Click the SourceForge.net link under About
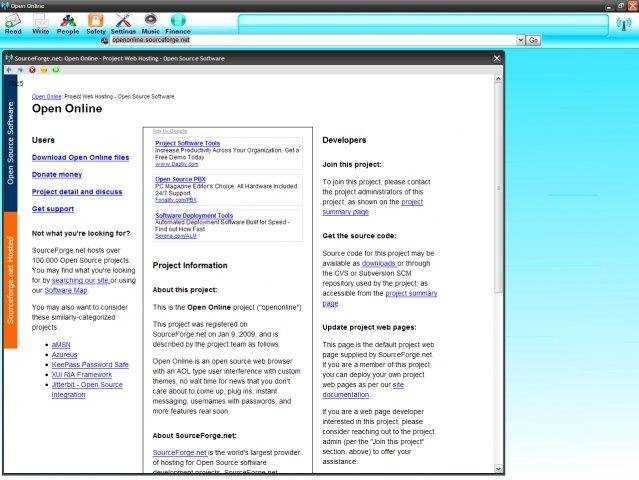 tap(180, 453)
